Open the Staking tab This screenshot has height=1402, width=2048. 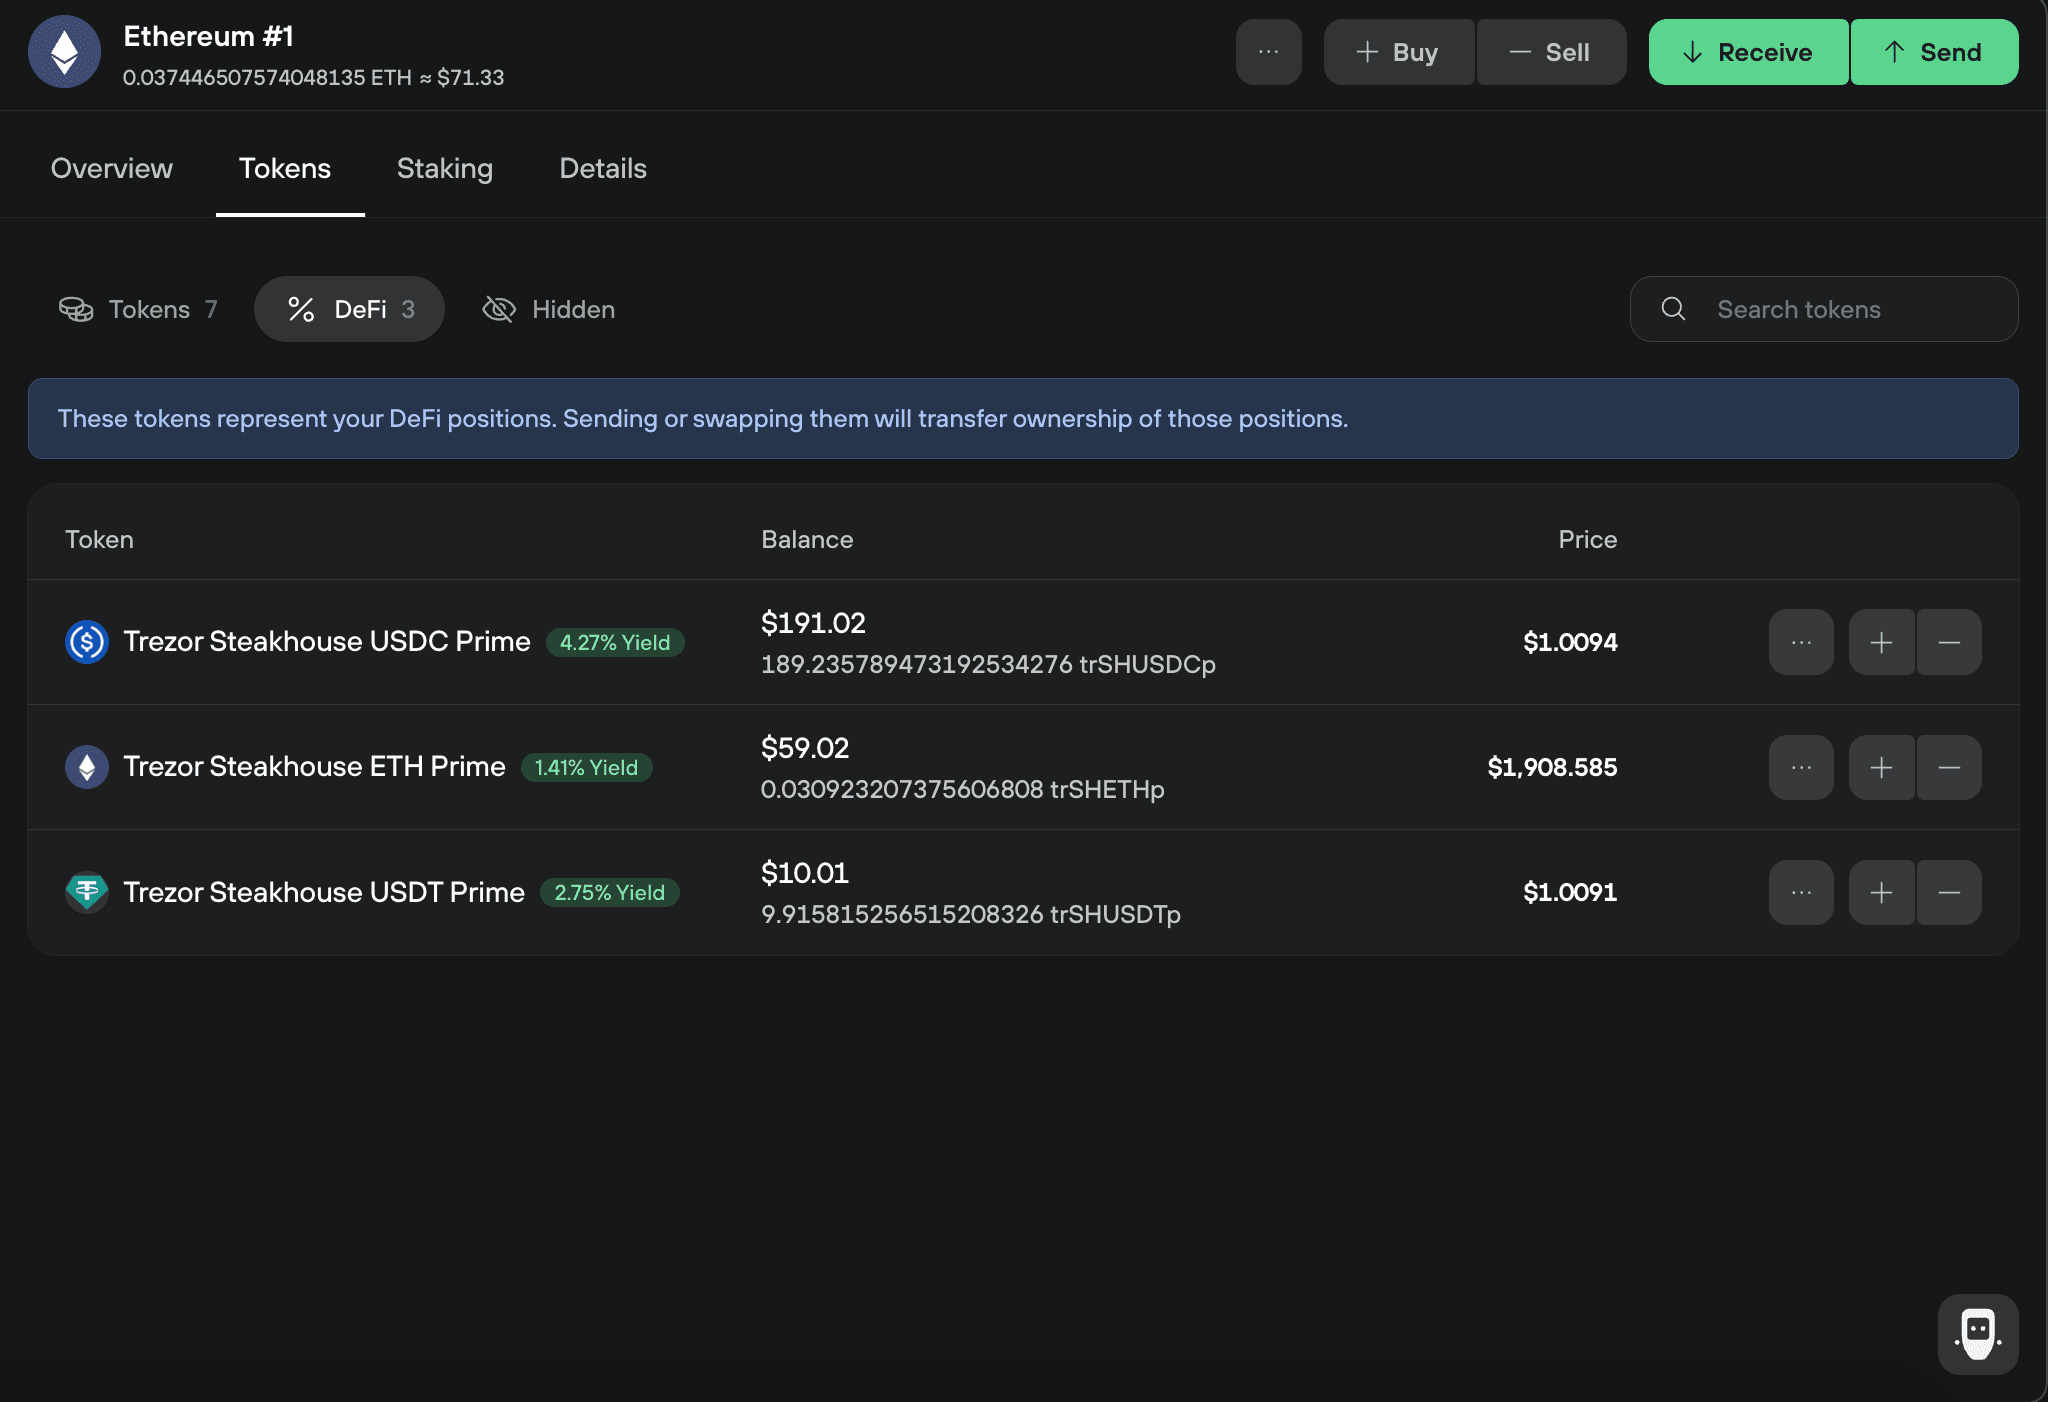click(x=445, y=168)
